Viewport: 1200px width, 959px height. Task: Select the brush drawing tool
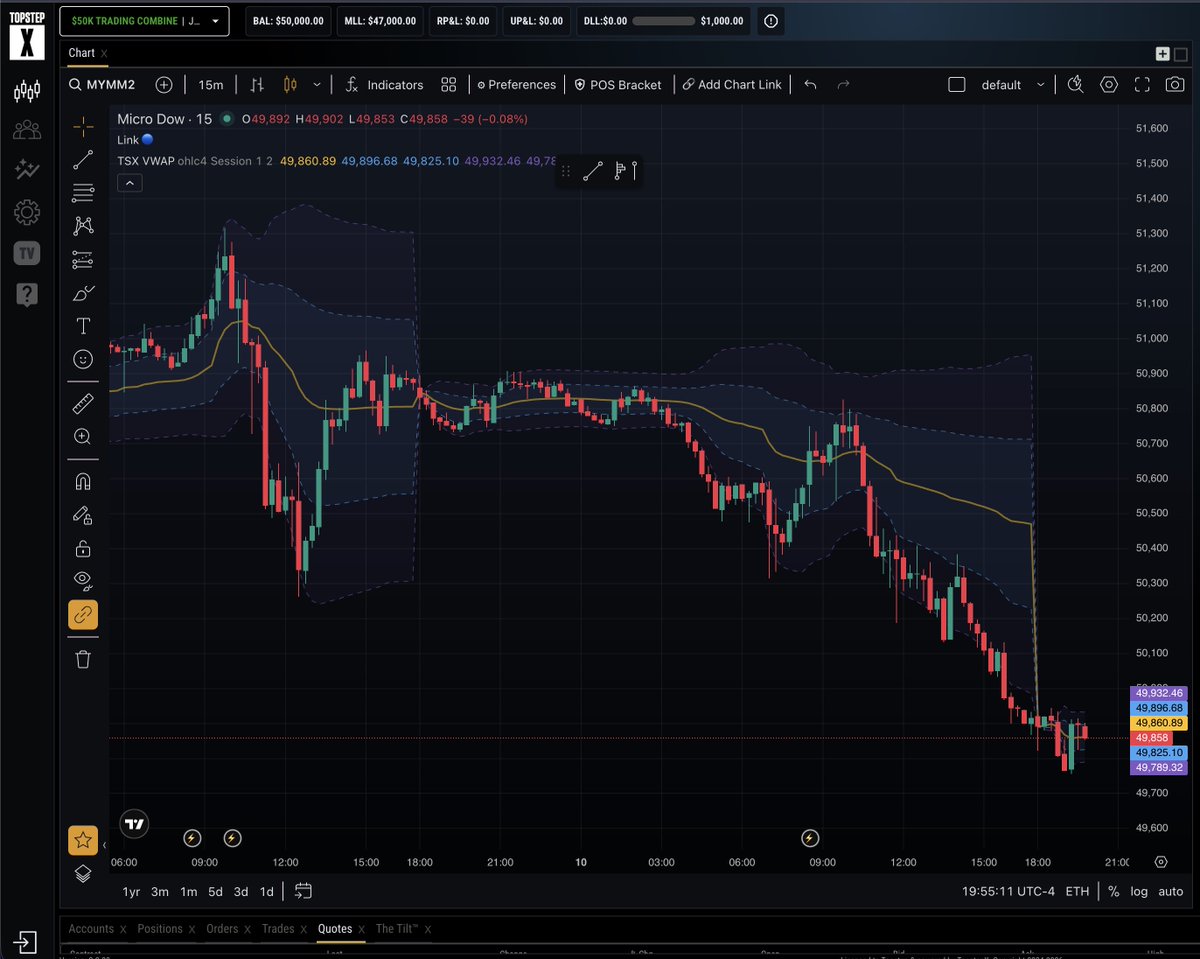(x=83, y=293)
